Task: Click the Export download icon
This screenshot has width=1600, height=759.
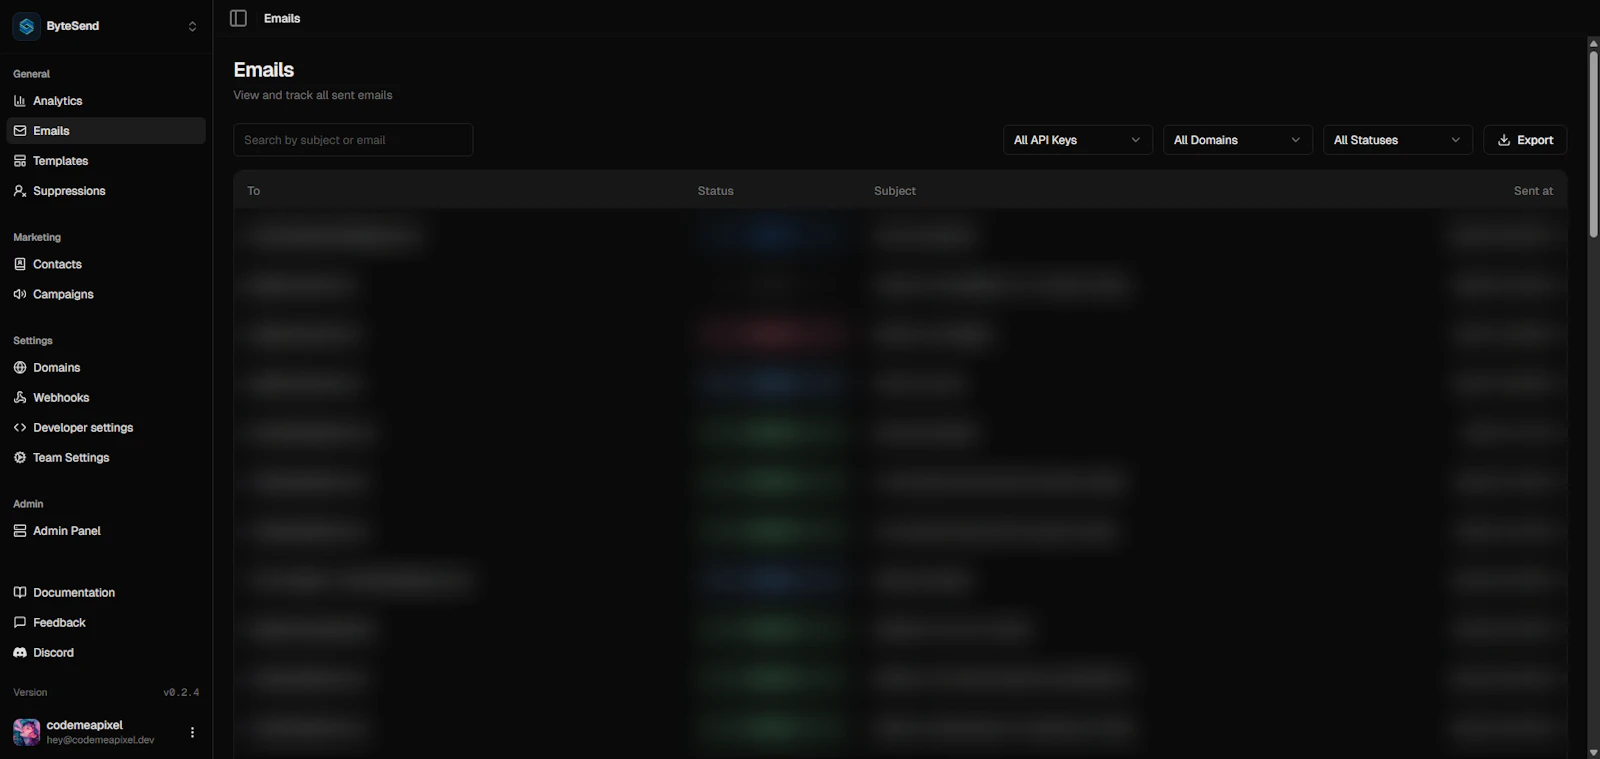Action: [x=1504, y=140]
